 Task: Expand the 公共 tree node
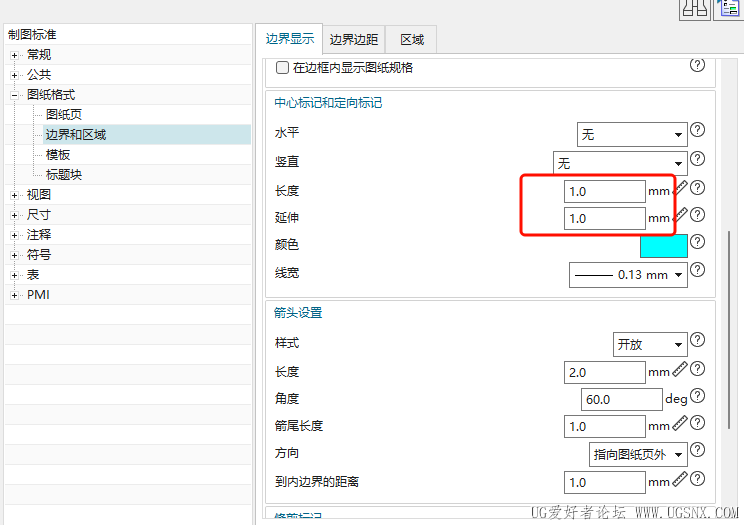tap(14, 75)
